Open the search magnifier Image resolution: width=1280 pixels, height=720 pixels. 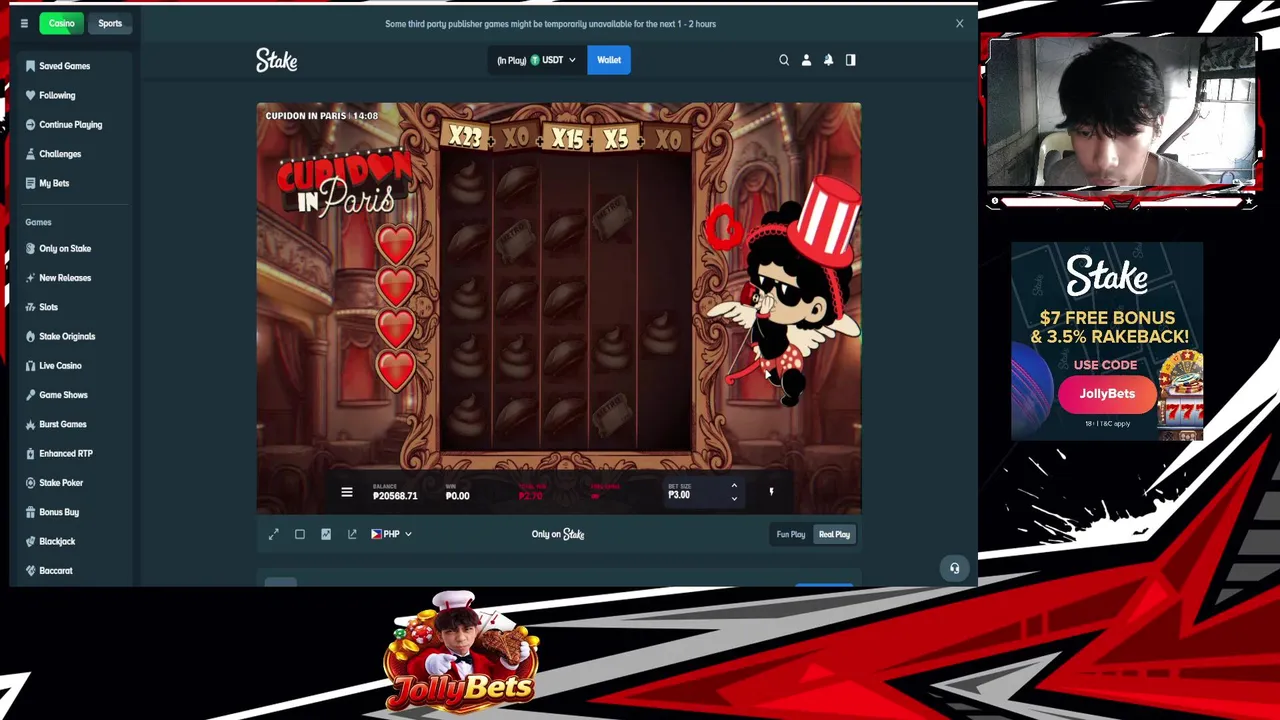click(784, 60)
